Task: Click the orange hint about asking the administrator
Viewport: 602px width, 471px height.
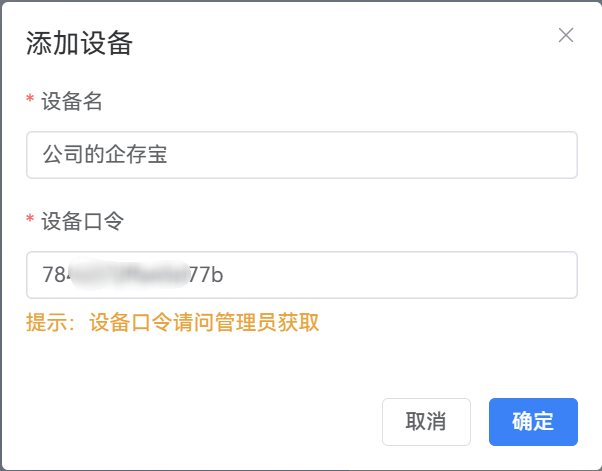Action: pyautogui.click(x=172, y=322)
